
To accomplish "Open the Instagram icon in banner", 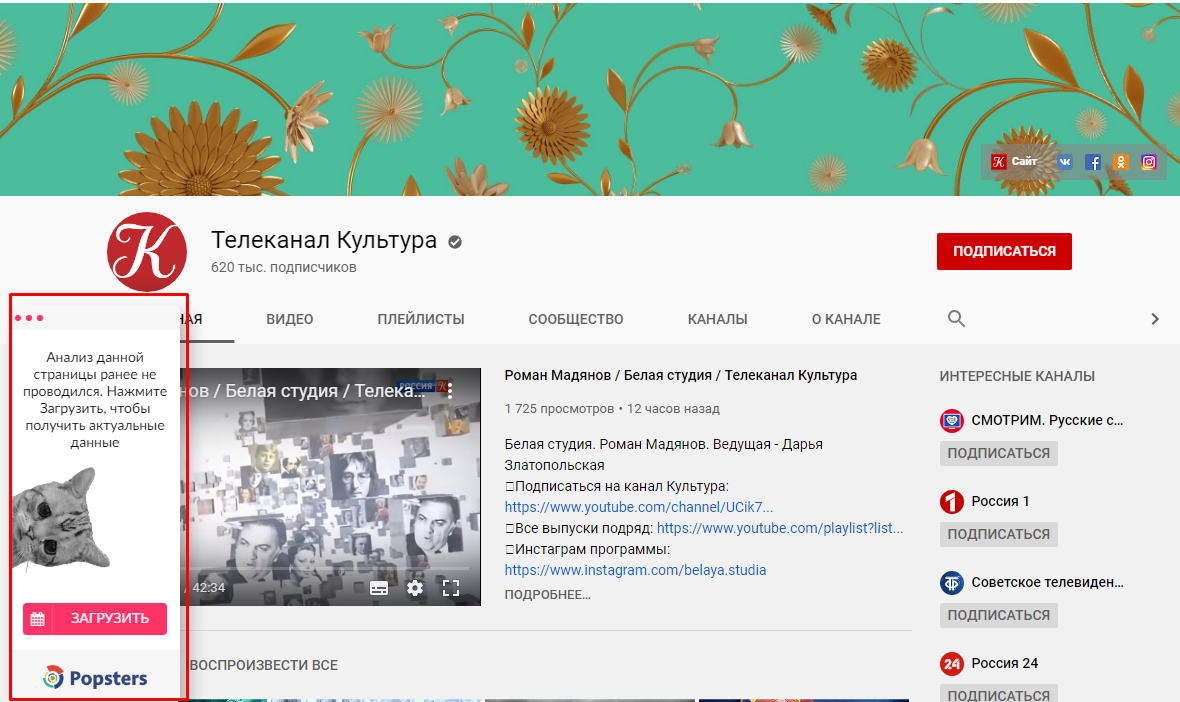I will click(x=1149, y=161).
